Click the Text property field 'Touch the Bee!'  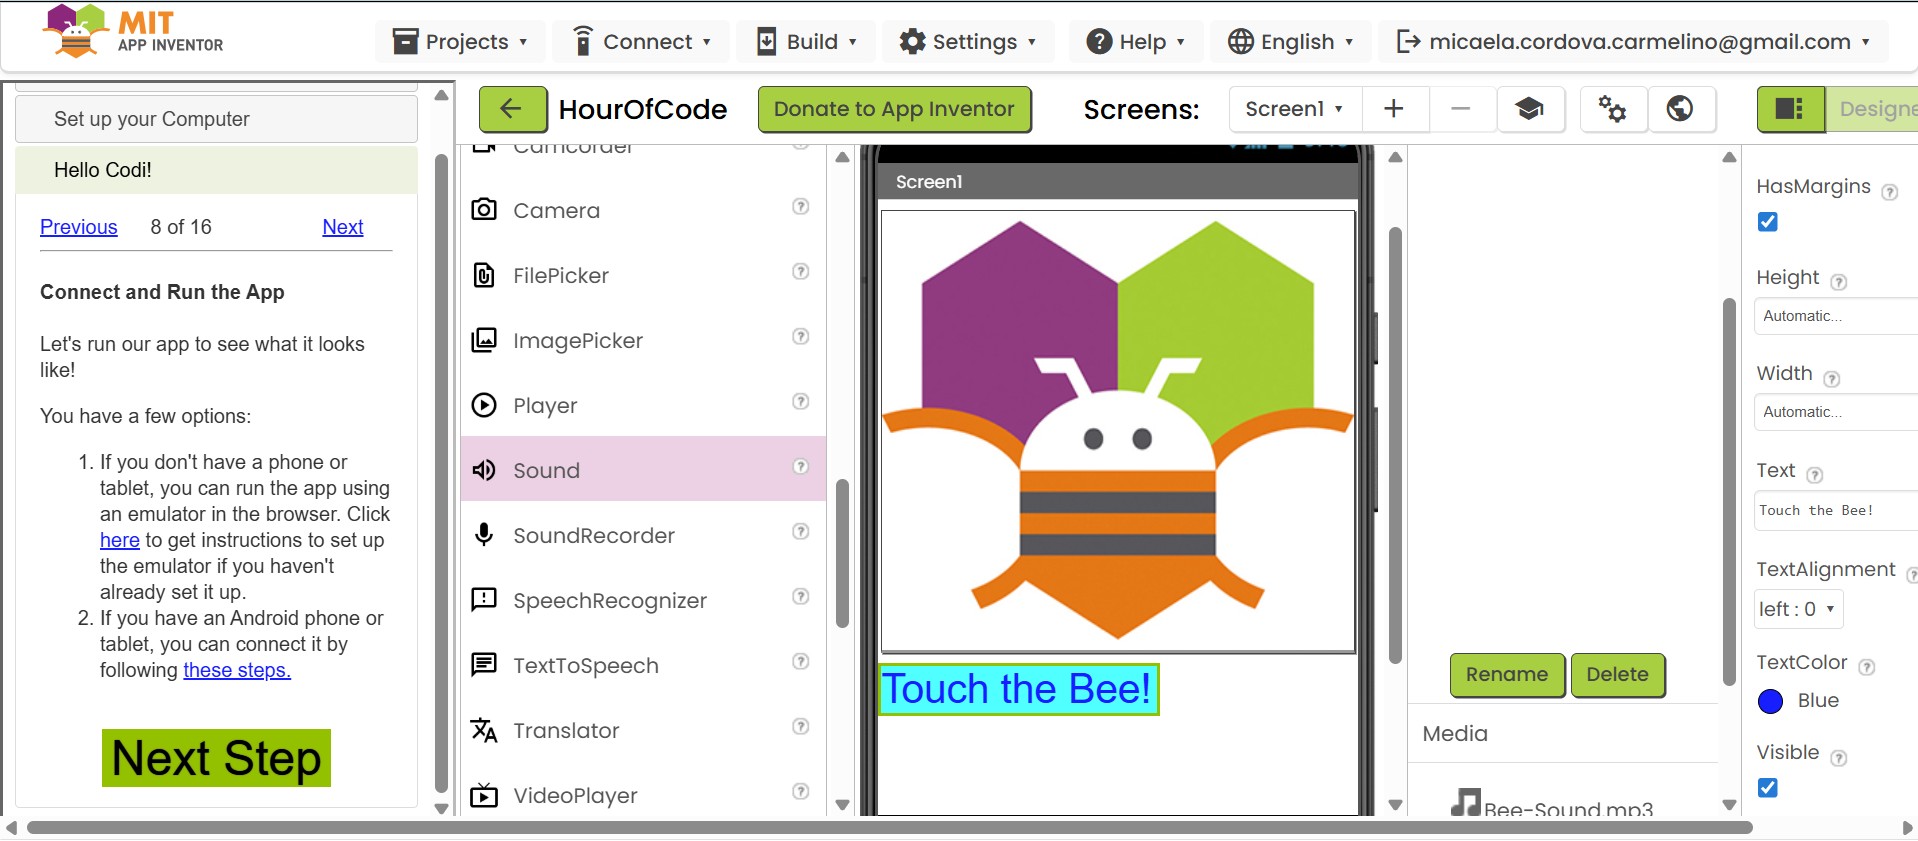pyautogui.click(x=1836, y=510)
